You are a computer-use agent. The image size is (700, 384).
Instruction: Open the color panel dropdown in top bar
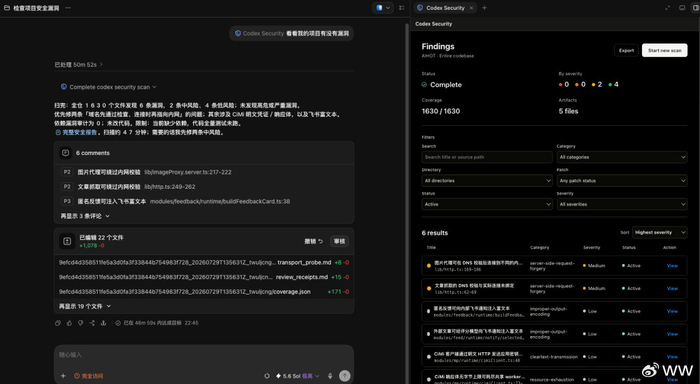pos(383,8)
